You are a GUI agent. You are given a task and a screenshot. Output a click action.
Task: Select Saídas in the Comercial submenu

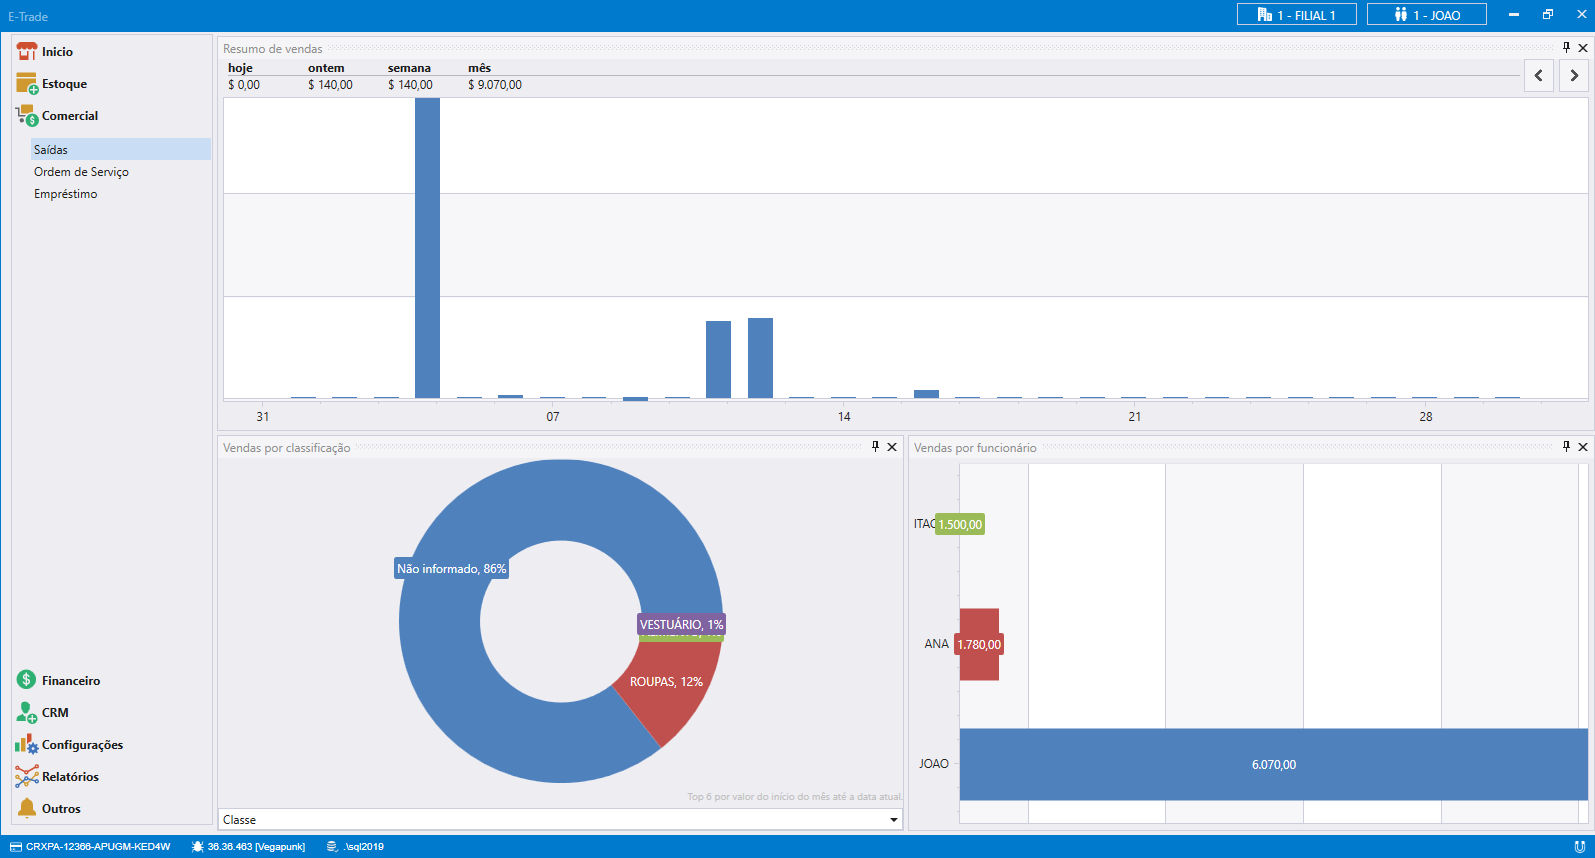(x=51, y=150)
